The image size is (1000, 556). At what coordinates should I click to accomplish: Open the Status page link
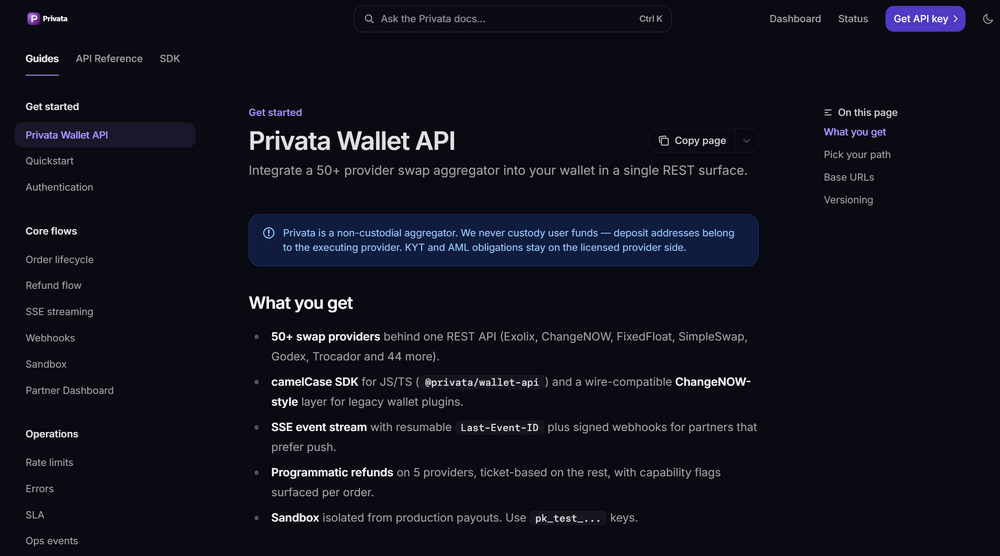853,19
